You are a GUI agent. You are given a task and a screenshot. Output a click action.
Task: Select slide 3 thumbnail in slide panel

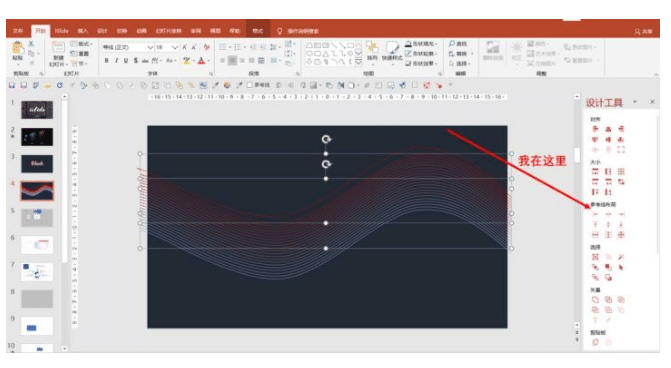(37, 163)
